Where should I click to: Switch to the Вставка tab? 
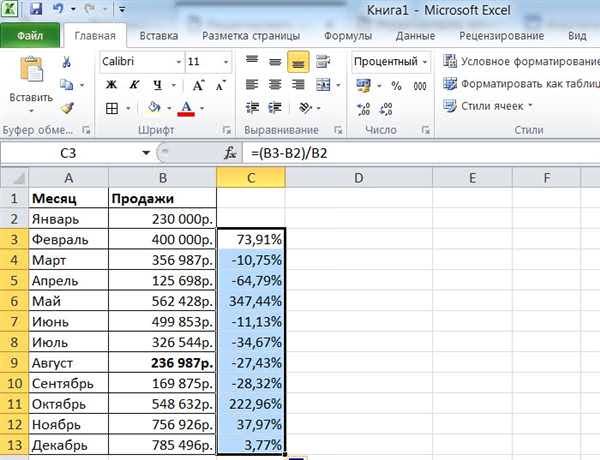tap(158, 36)
